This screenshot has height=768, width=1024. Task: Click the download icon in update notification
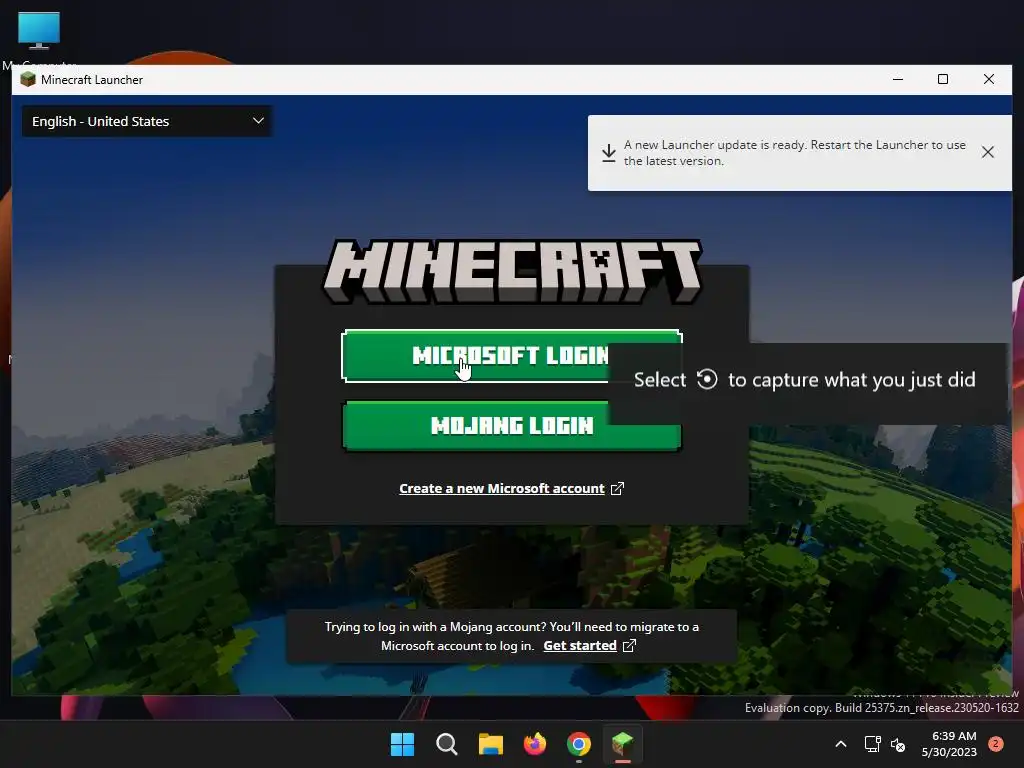coord(609,153)
